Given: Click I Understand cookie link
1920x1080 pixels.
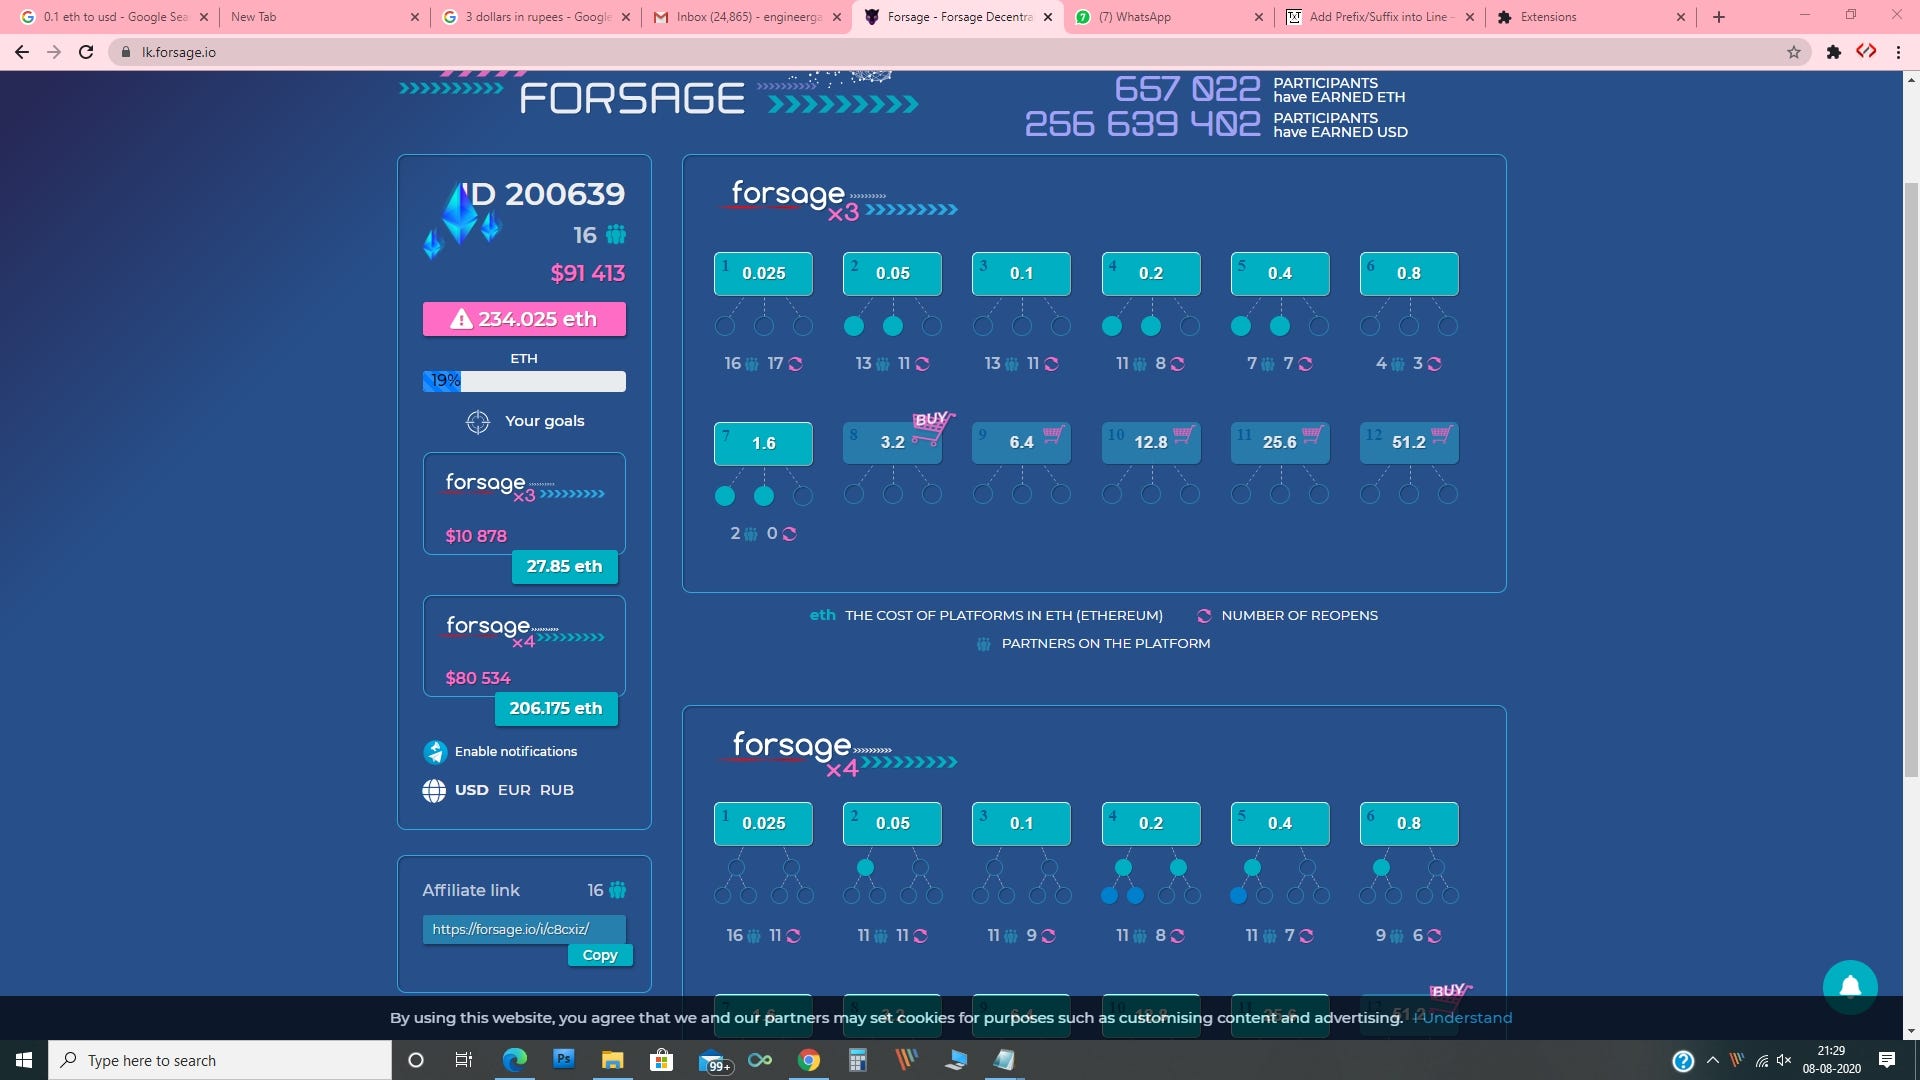Looking at the screenshot, I should [1463, 1018].
